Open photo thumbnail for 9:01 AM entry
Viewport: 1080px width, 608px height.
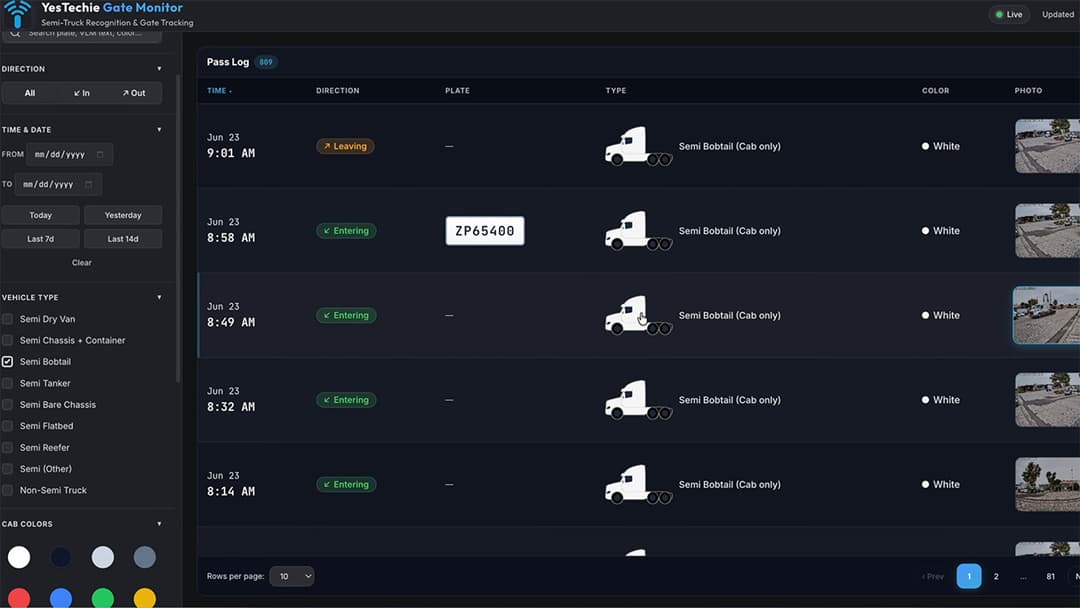pyautogui.click(x=1047, y=146)
